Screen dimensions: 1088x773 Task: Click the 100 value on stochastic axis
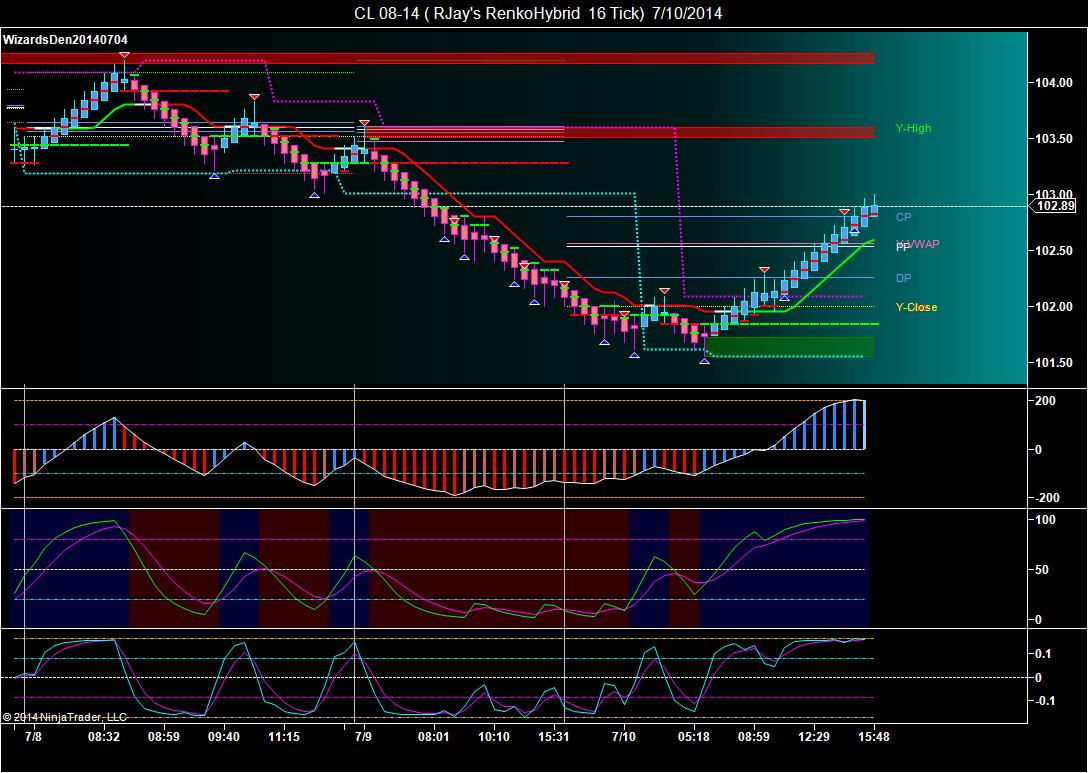pyautogui.click(x=1046, y=520)
